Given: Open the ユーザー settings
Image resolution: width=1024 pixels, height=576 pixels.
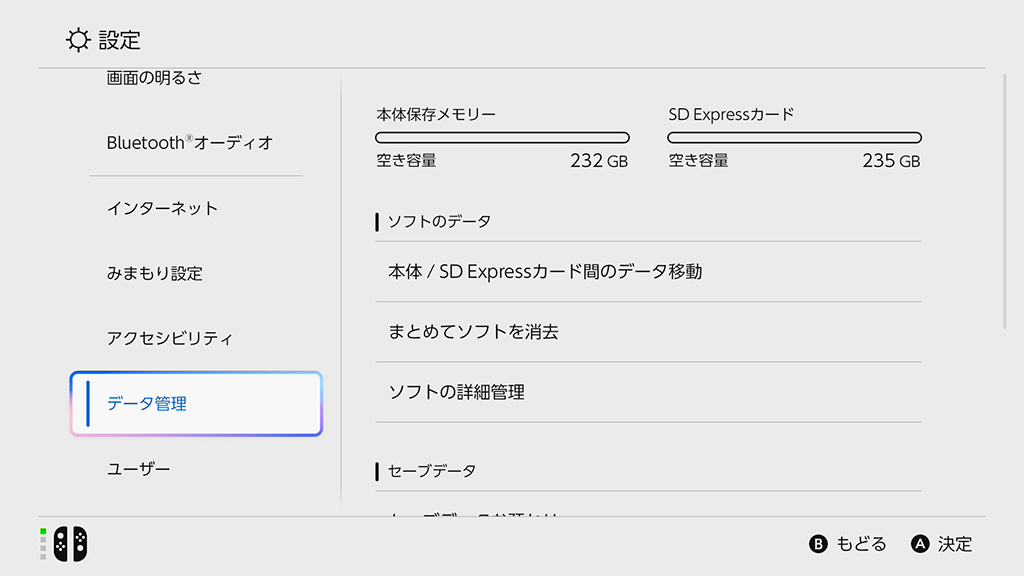Looking at the screenshot, I should 139,469.
